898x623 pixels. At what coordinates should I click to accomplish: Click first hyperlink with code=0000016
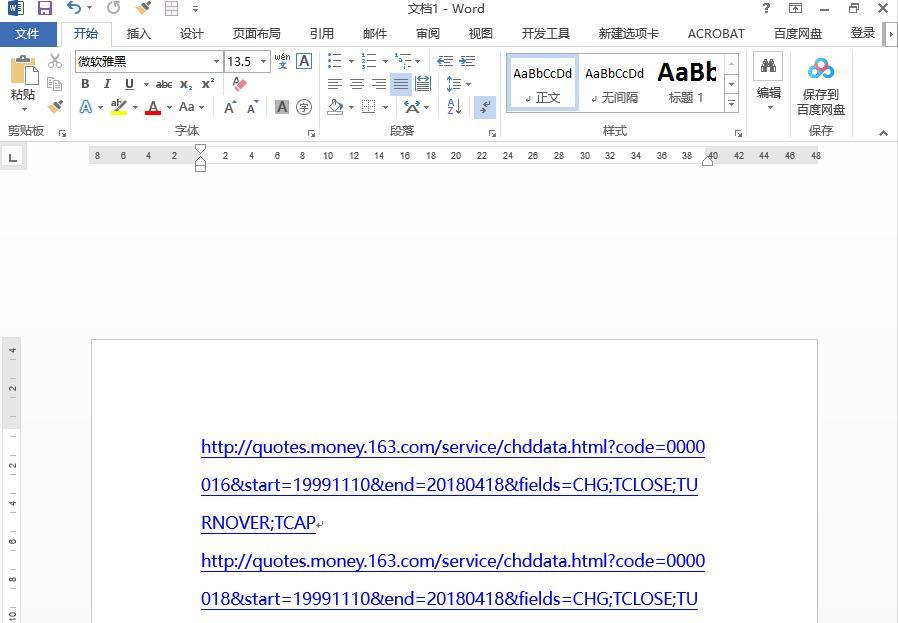(452, 484)
